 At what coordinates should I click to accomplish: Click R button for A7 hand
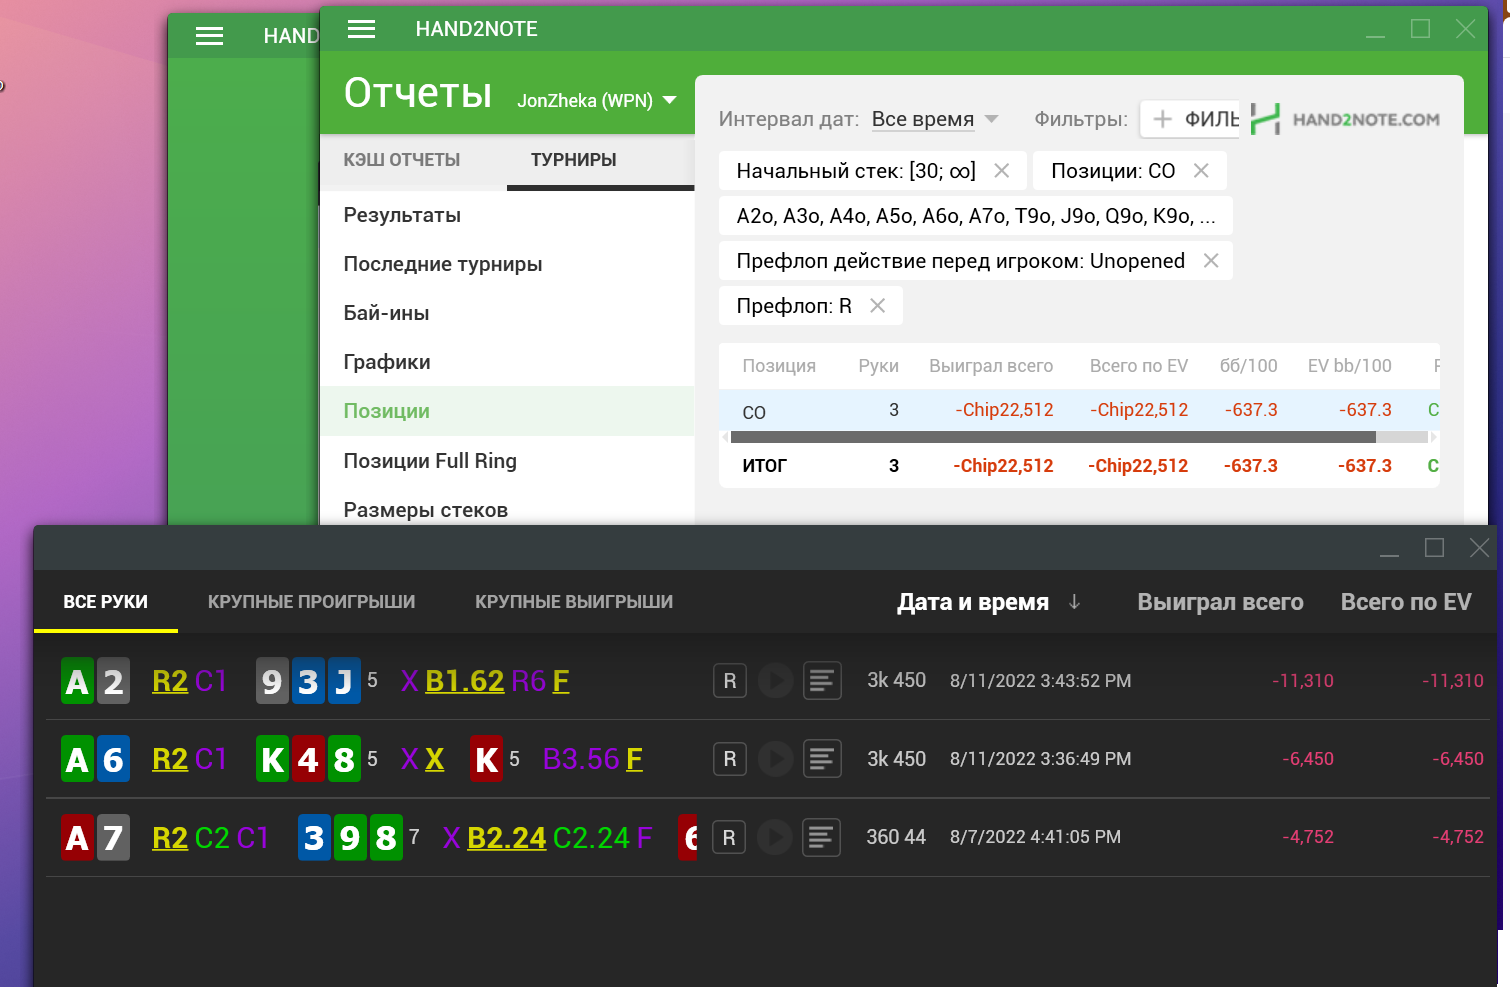[x=729, y=837]
